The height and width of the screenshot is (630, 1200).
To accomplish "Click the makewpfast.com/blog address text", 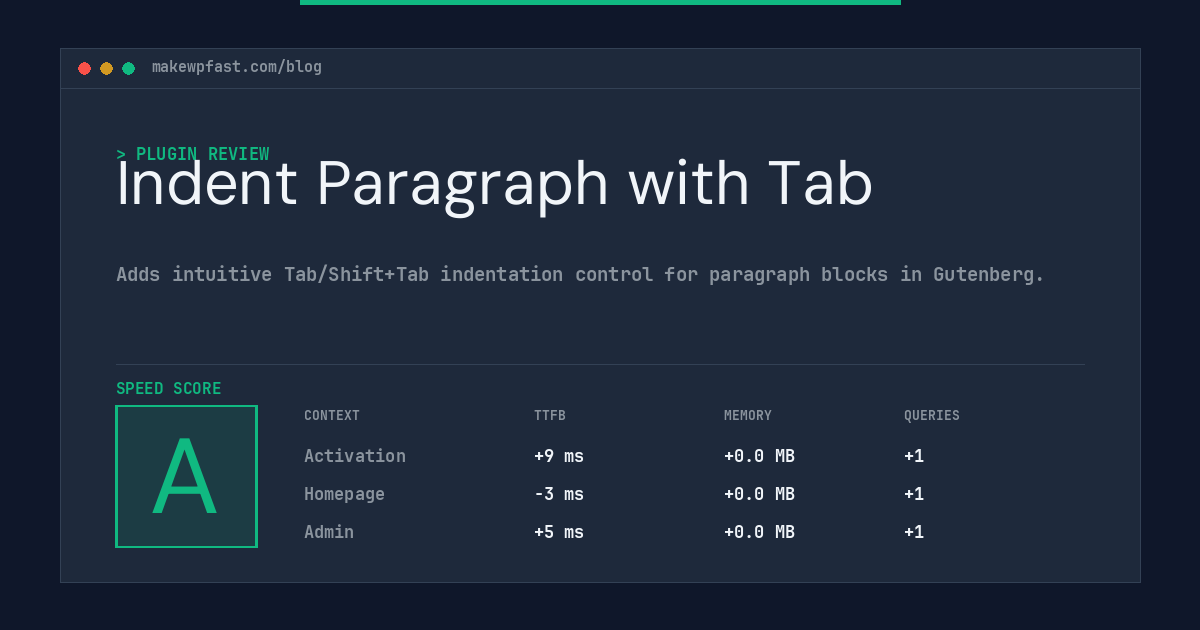I will 237,67.
